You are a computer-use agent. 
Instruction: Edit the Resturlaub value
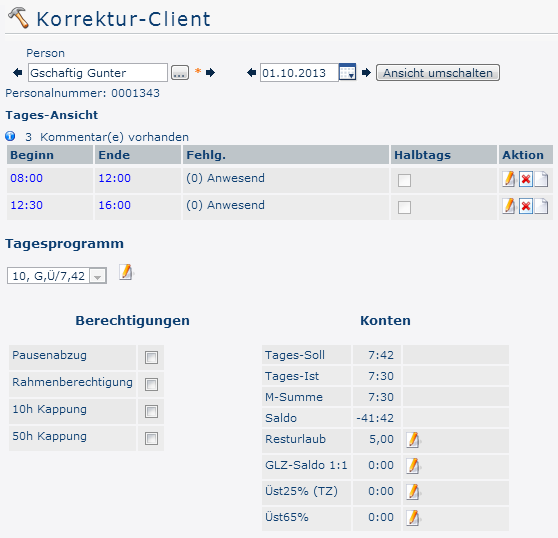pyautogui.click(x=413, y=440)
